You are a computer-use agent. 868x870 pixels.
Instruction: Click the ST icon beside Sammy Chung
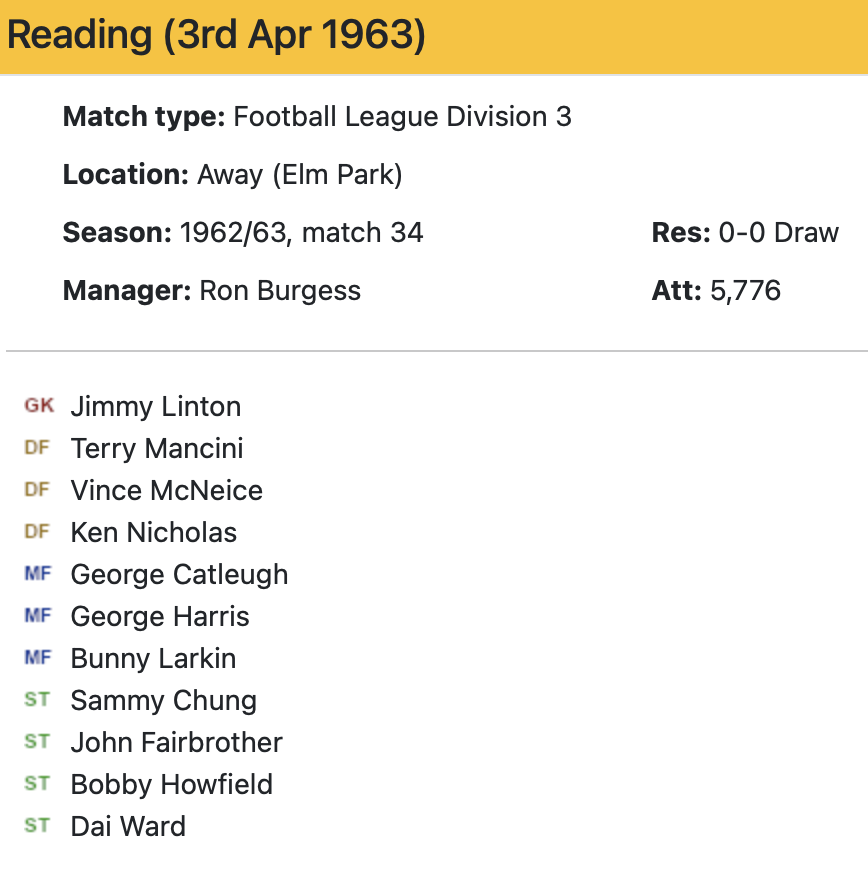coord(37,700)
